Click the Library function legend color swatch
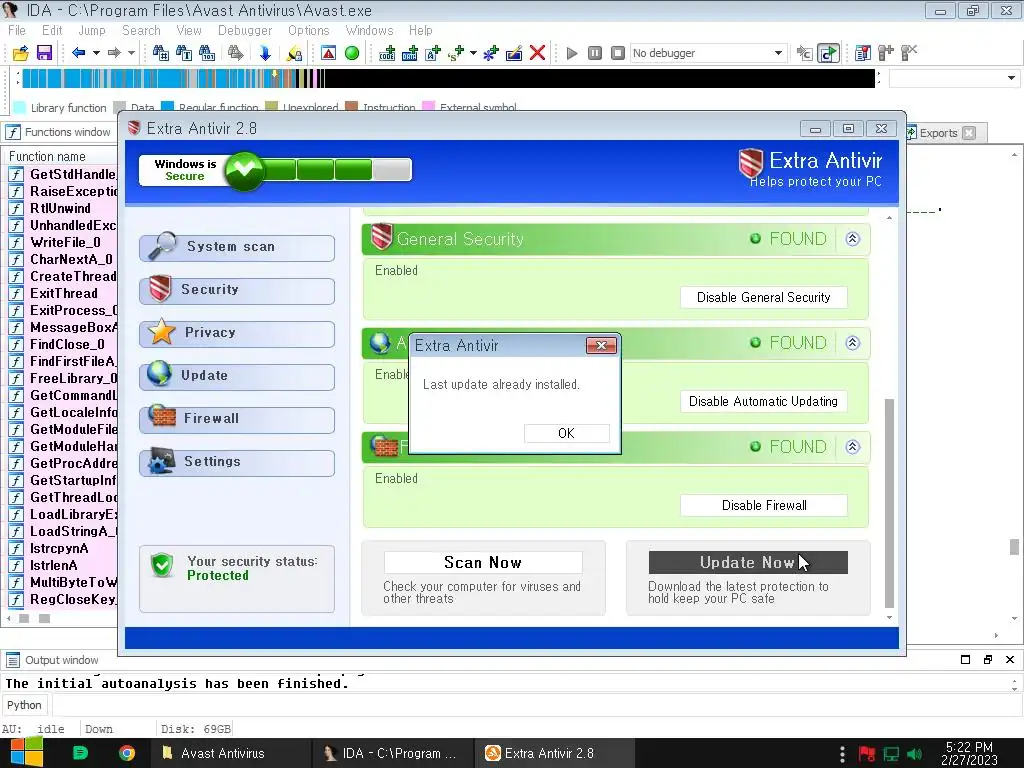The width and height of the screenshot is (1024, 768). pyautogui.click(x=20, y=108)
